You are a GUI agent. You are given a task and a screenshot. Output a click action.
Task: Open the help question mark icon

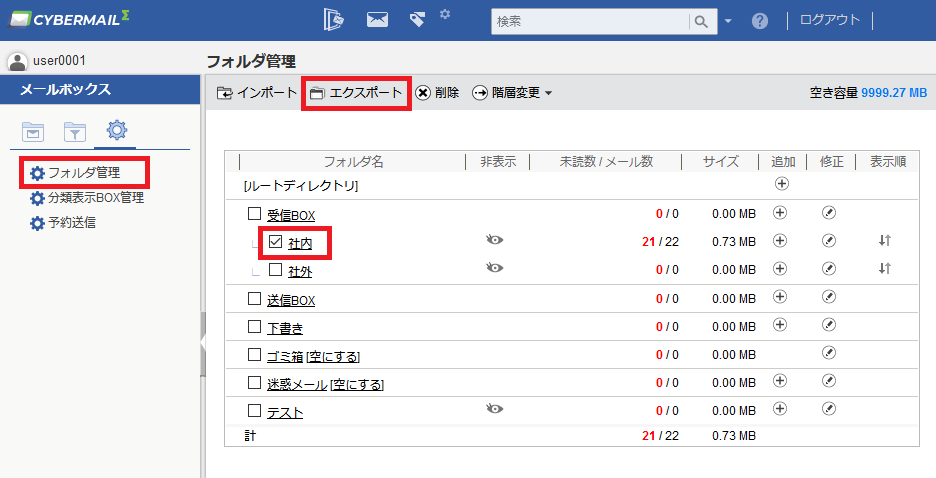[x=760, y=21]
